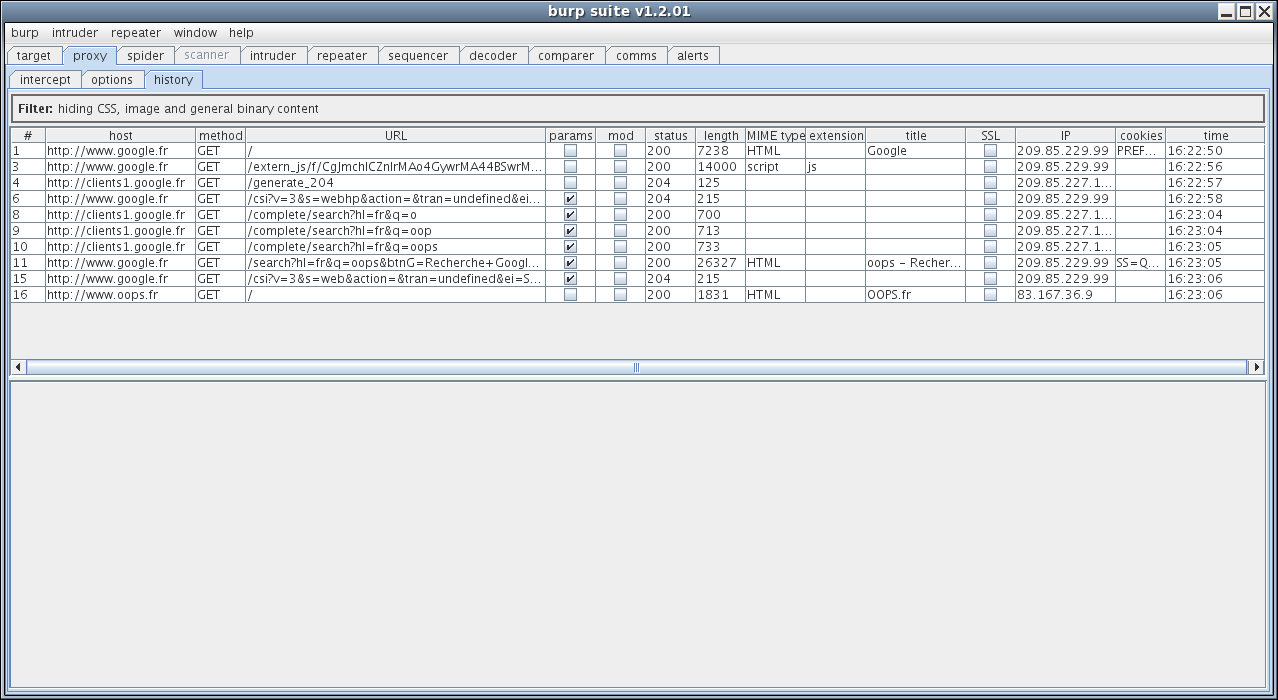Image resolution: width=1278 pixels, height=700 pixels.
Task: Toggle SSL checkbox for www.oops.fr row
Action: click(990, 295)
